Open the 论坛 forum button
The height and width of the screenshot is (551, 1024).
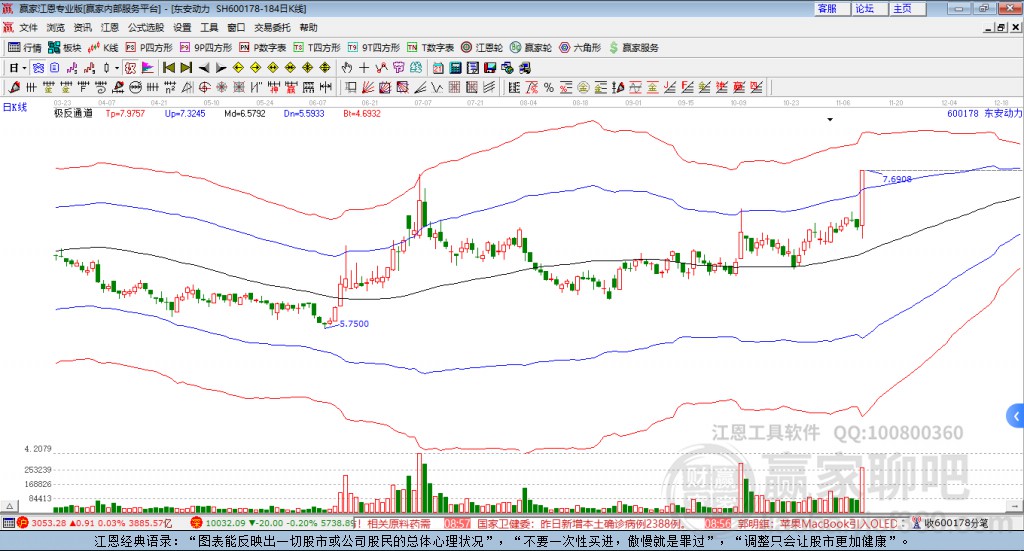tap(865, 8)
